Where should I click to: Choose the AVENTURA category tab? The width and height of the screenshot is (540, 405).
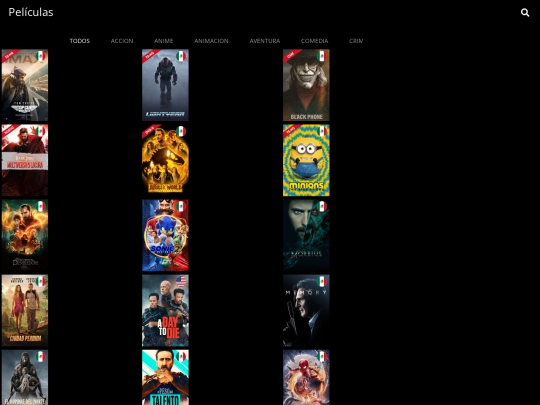click(x=264, y=41)
